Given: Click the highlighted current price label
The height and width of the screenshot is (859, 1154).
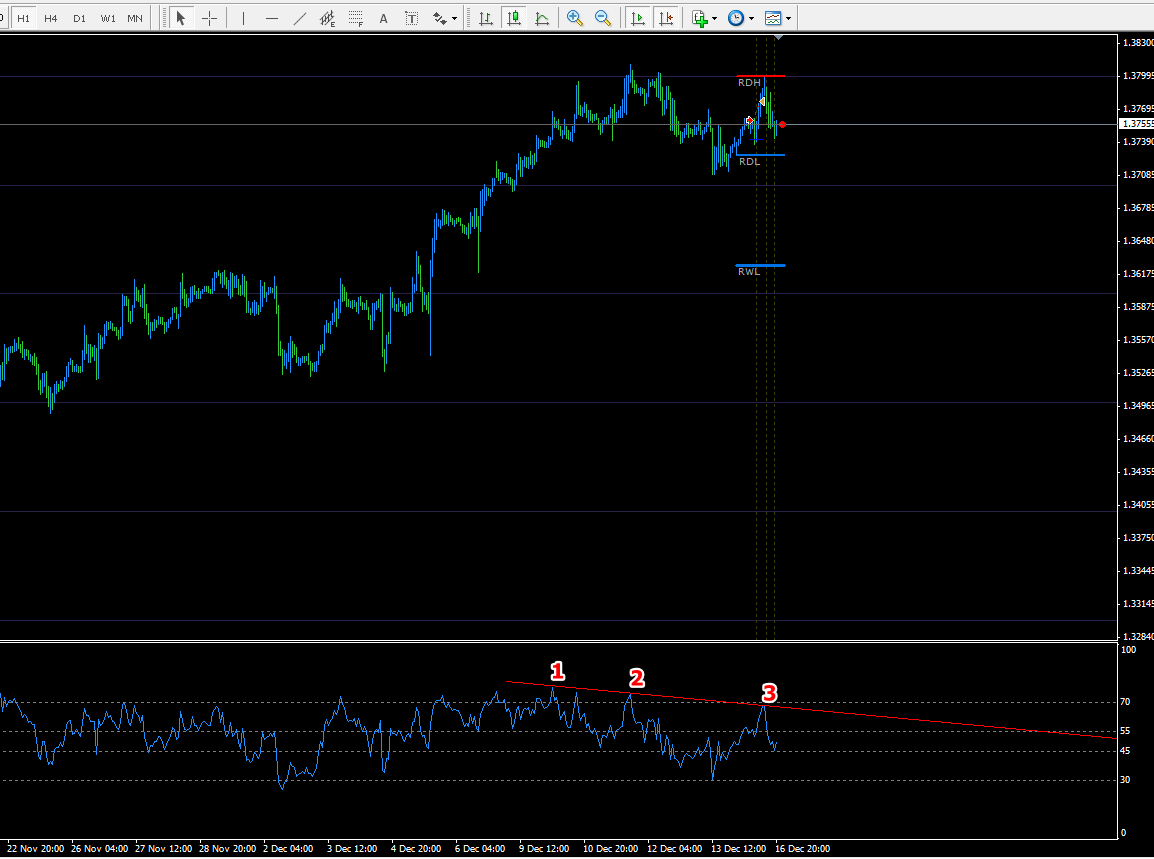Looking at the screenshot, I should [1137, 124].
